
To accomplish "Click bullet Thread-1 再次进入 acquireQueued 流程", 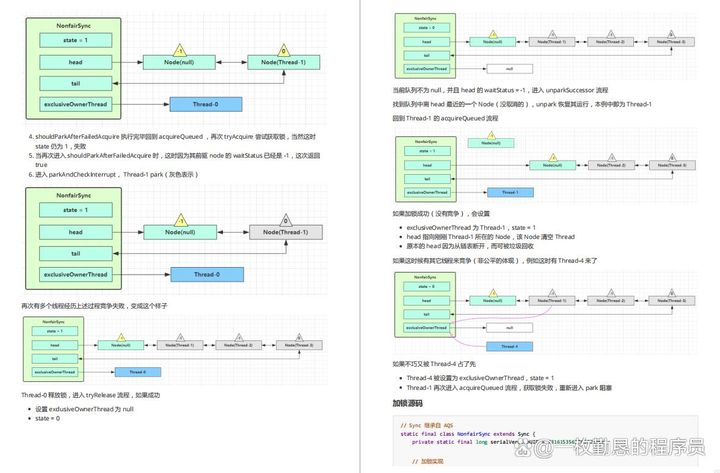I will [x=509, y=388].
